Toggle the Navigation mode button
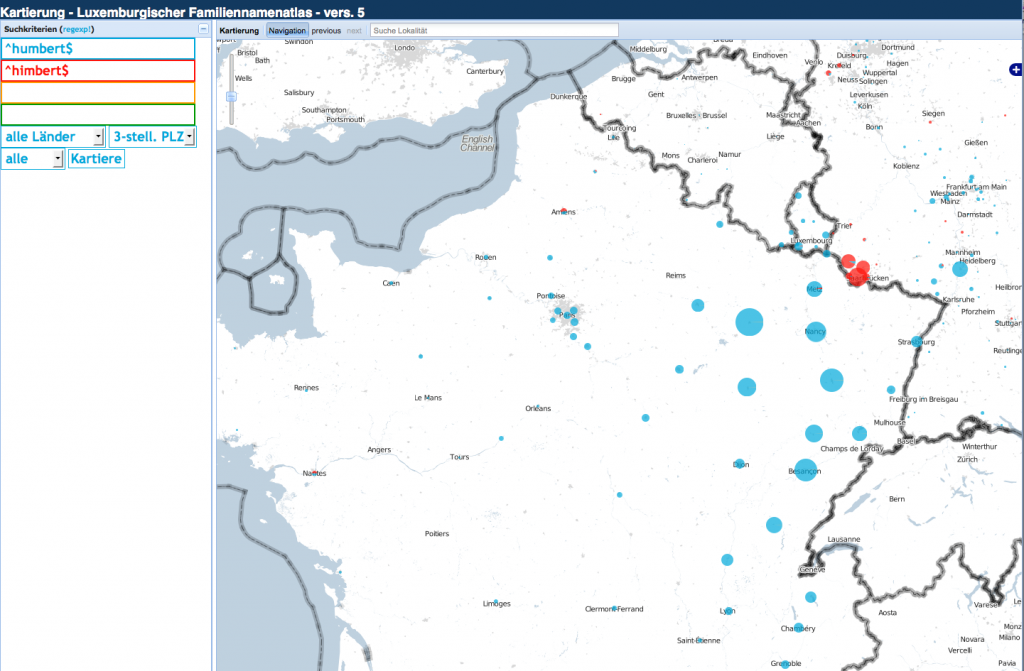Screen dimensions: 1024x671 click(287, 31)
